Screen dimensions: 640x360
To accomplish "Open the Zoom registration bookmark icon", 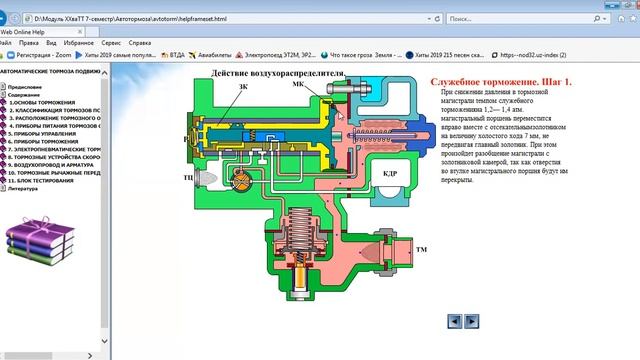I will click(x=11, y=55).
